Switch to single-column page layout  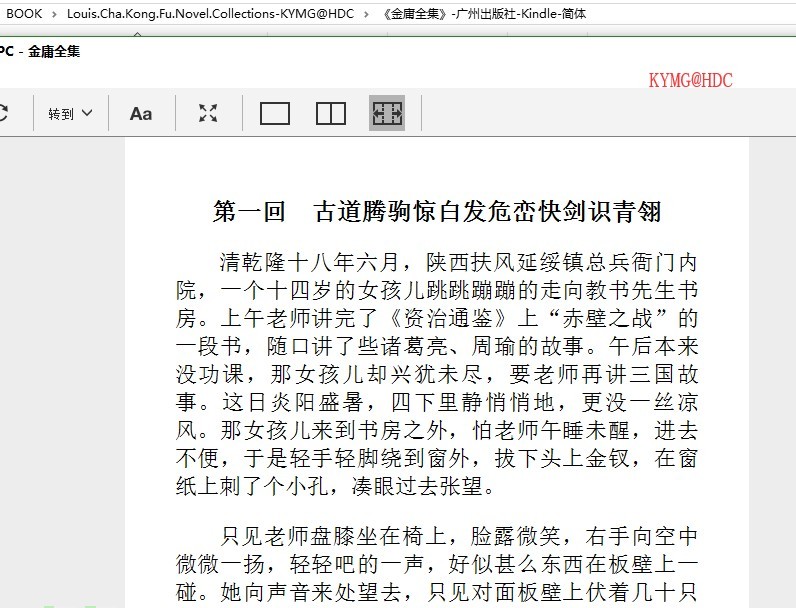click(x=275, y=113)
